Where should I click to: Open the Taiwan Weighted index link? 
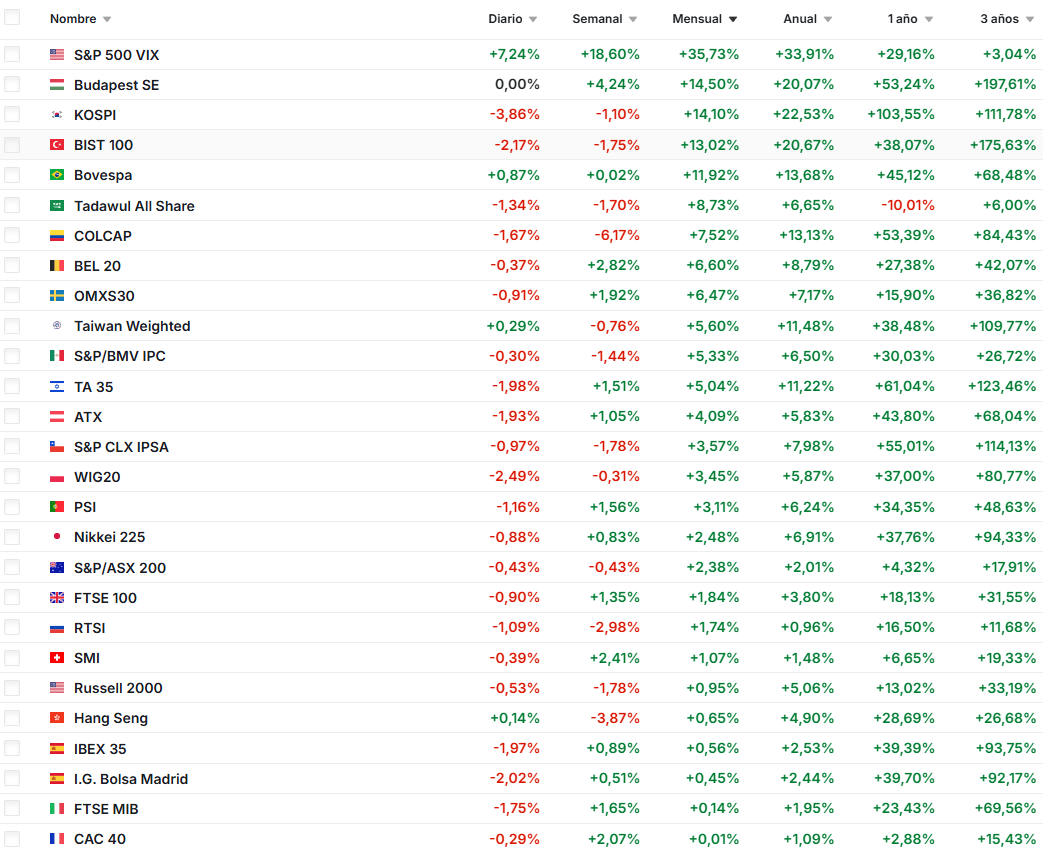click(132, 326)
